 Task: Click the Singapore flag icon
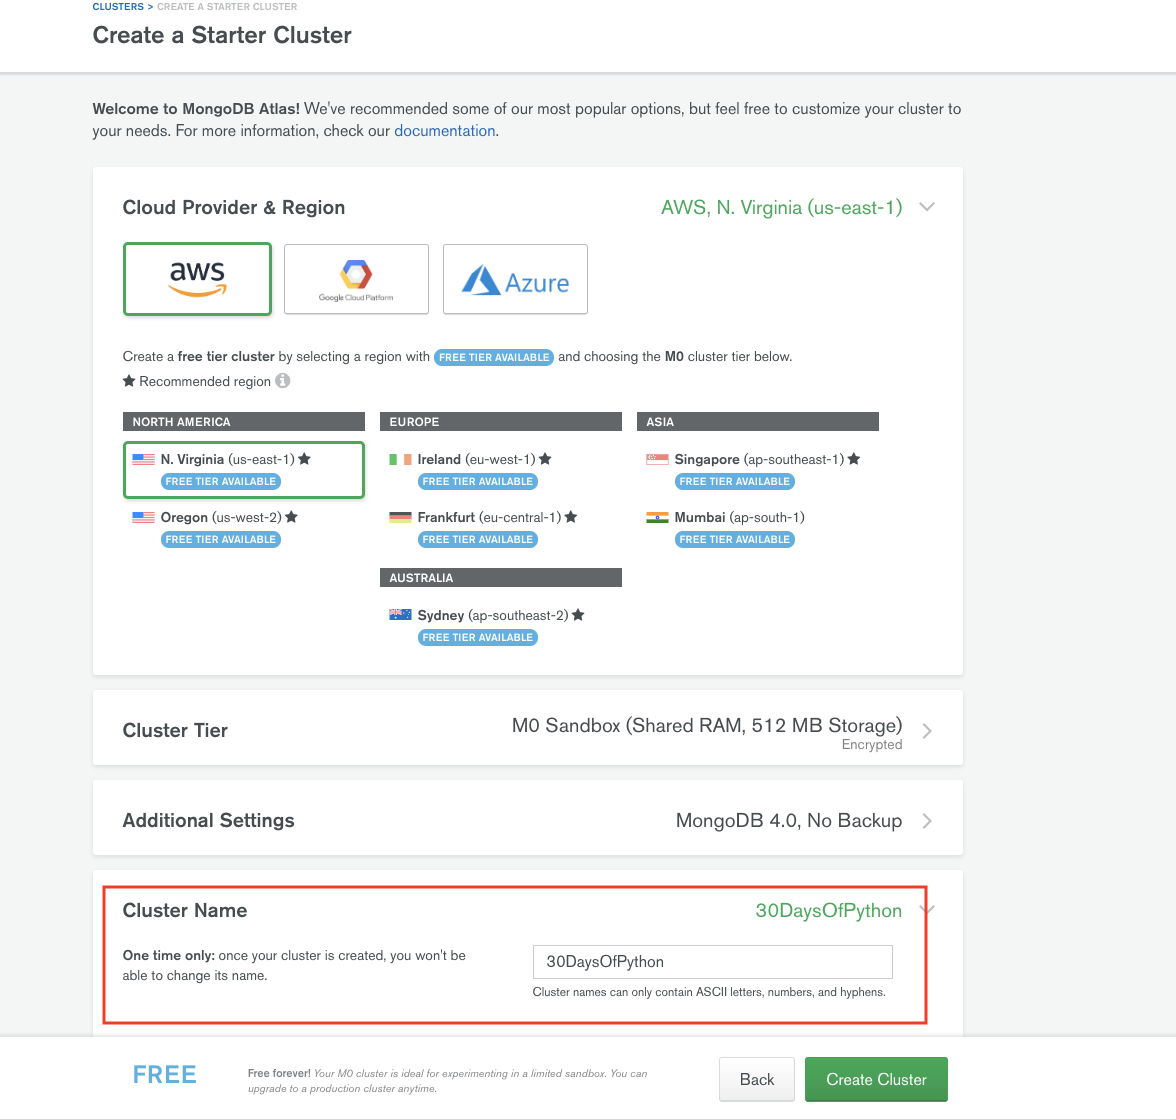click(x=657, y=459)
